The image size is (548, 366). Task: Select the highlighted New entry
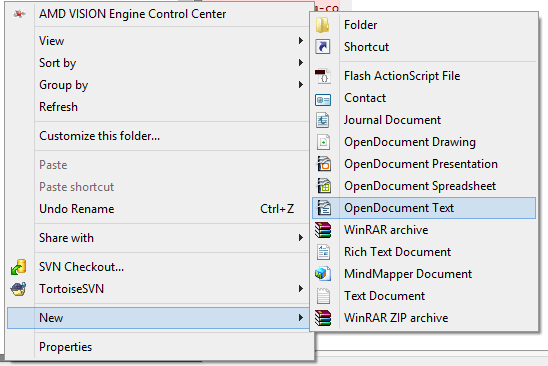[x=158, y=318]
